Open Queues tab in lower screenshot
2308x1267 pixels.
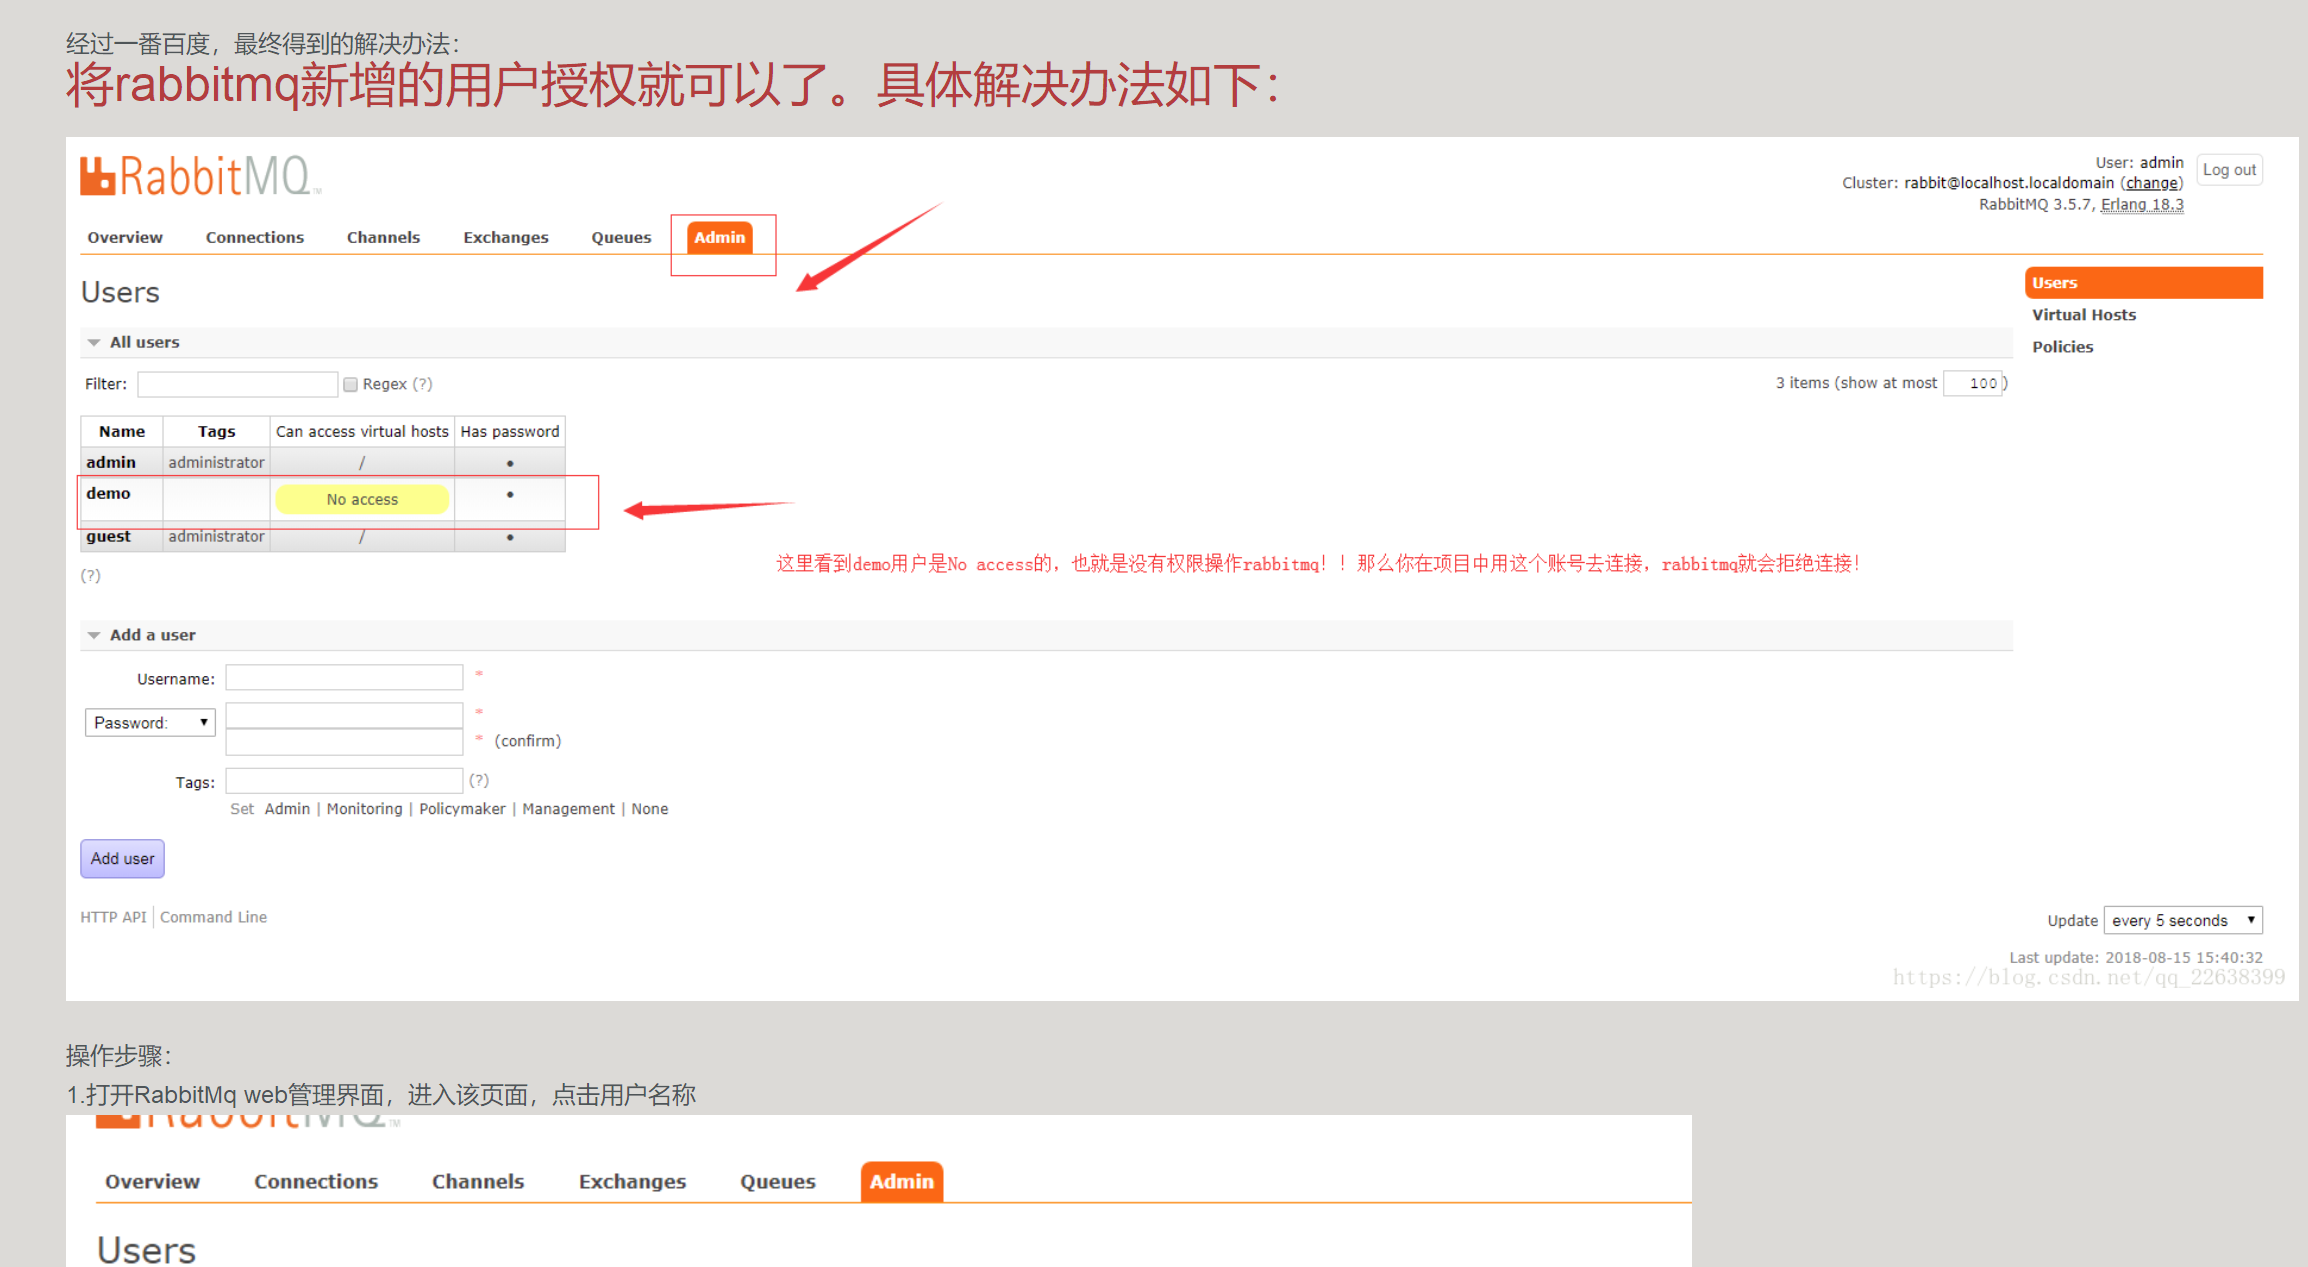pos(778,1181)
